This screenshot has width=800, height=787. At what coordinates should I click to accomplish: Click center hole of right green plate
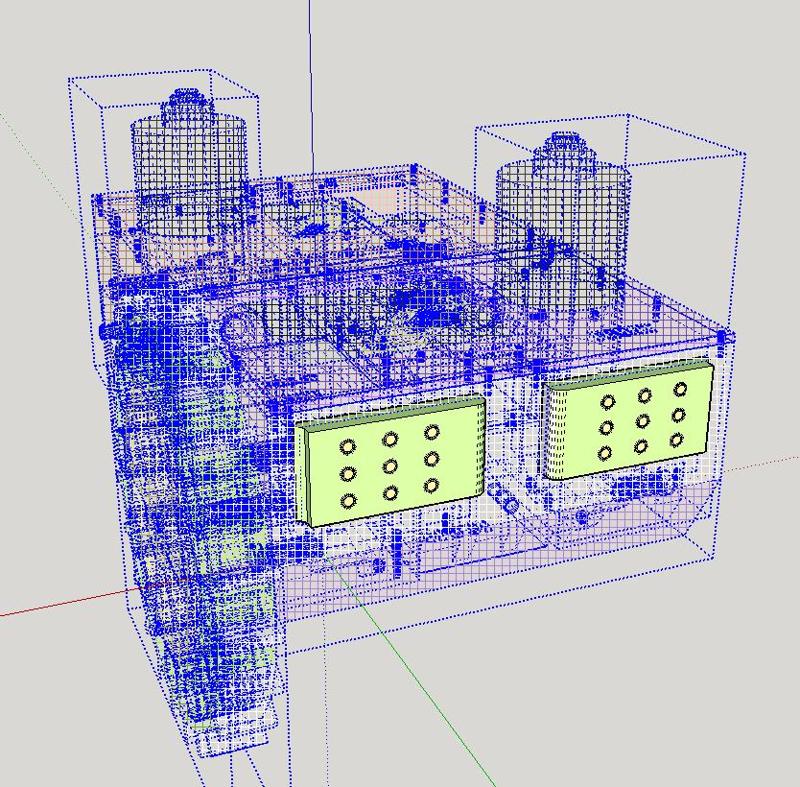tap(643, 421)
